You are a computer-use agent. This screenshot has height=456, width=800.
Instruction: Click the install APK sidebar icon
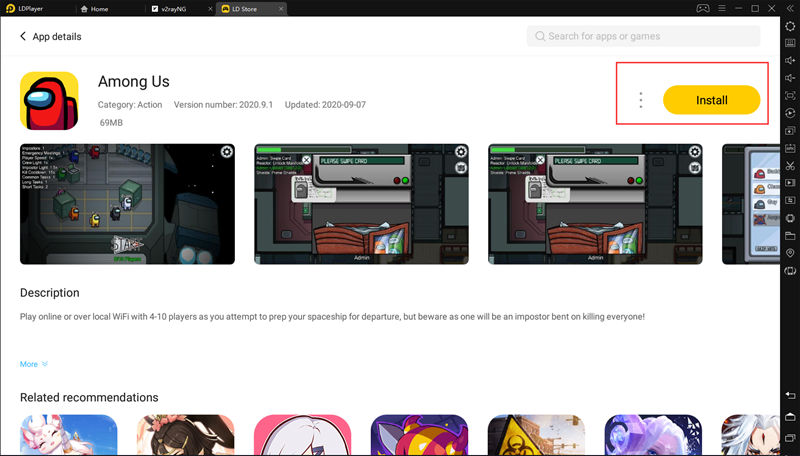pos(790,148)
